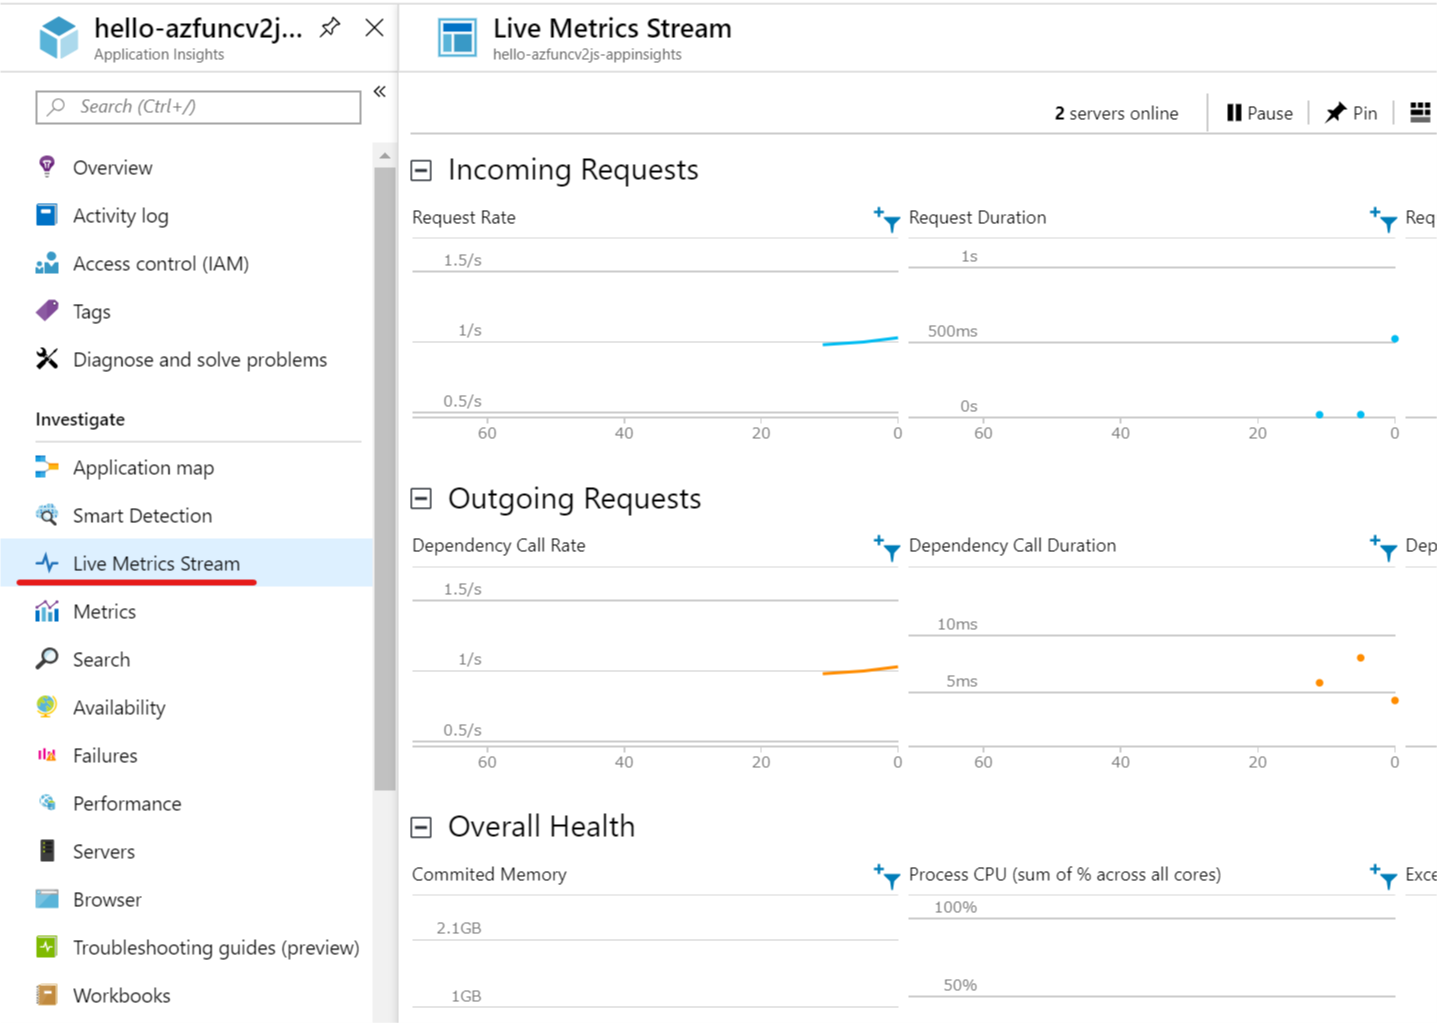Viewport: 1437px width, 1023px height.
Task: Select Access control (IAM)
Action: 160,263
